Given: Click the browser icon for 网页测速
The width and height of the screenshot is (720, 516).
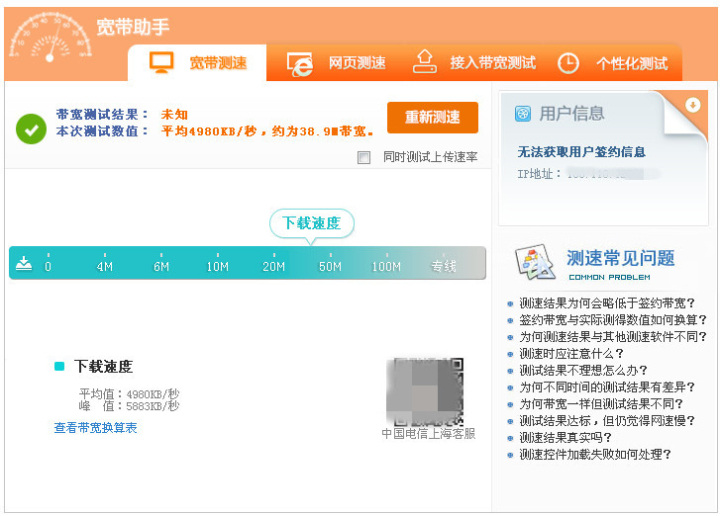Looking at the screenshot, I should [x=300, y=63].
